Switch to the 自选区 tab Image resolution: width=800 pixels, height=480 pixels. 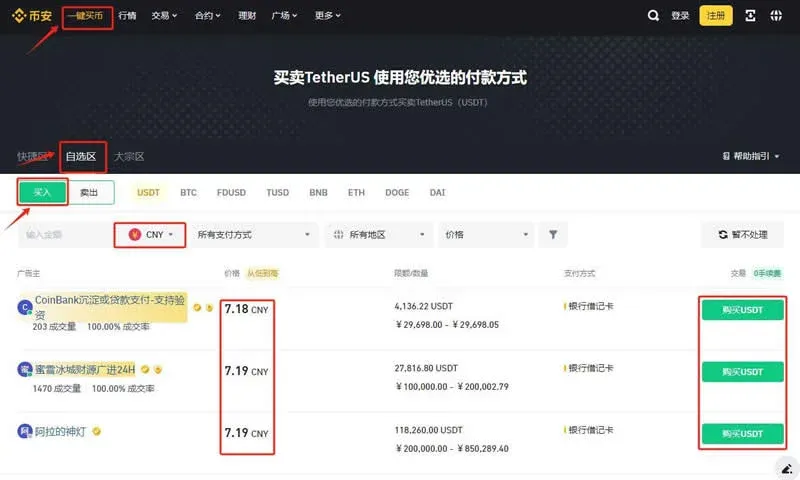tap(81, 156)
